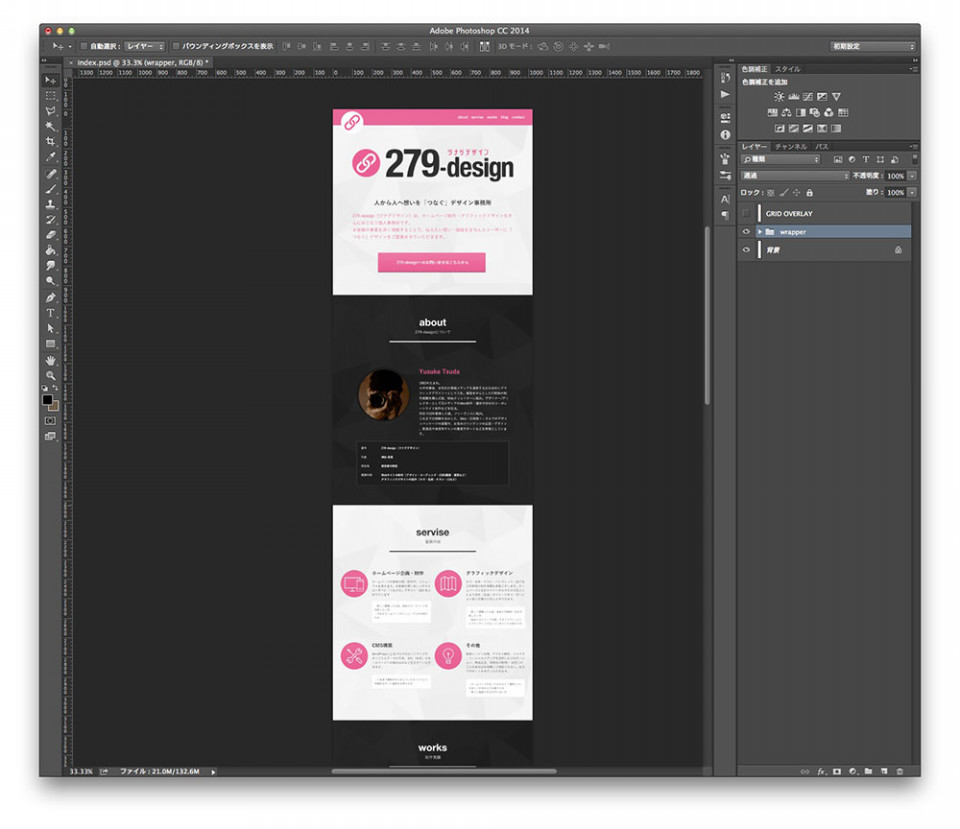The image size is (960, 829).
Task: Select the Eraser tool
Action: click(x=50, y=235)
